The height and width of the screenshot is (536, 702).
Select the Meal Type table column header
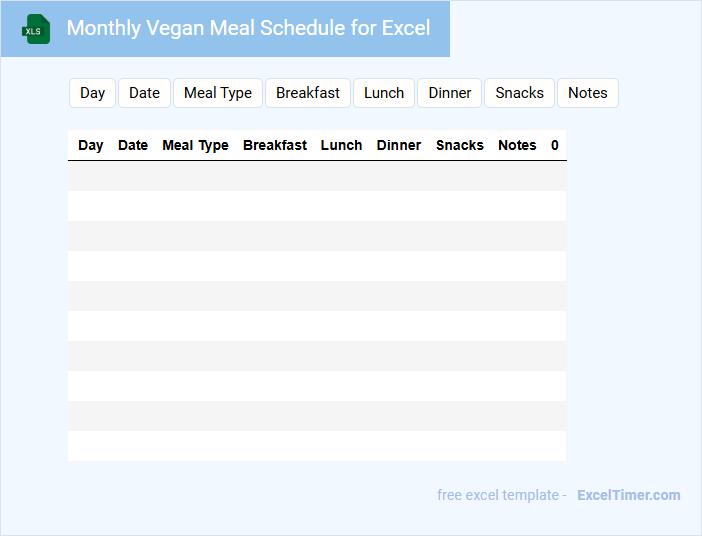tap(195, 145)
